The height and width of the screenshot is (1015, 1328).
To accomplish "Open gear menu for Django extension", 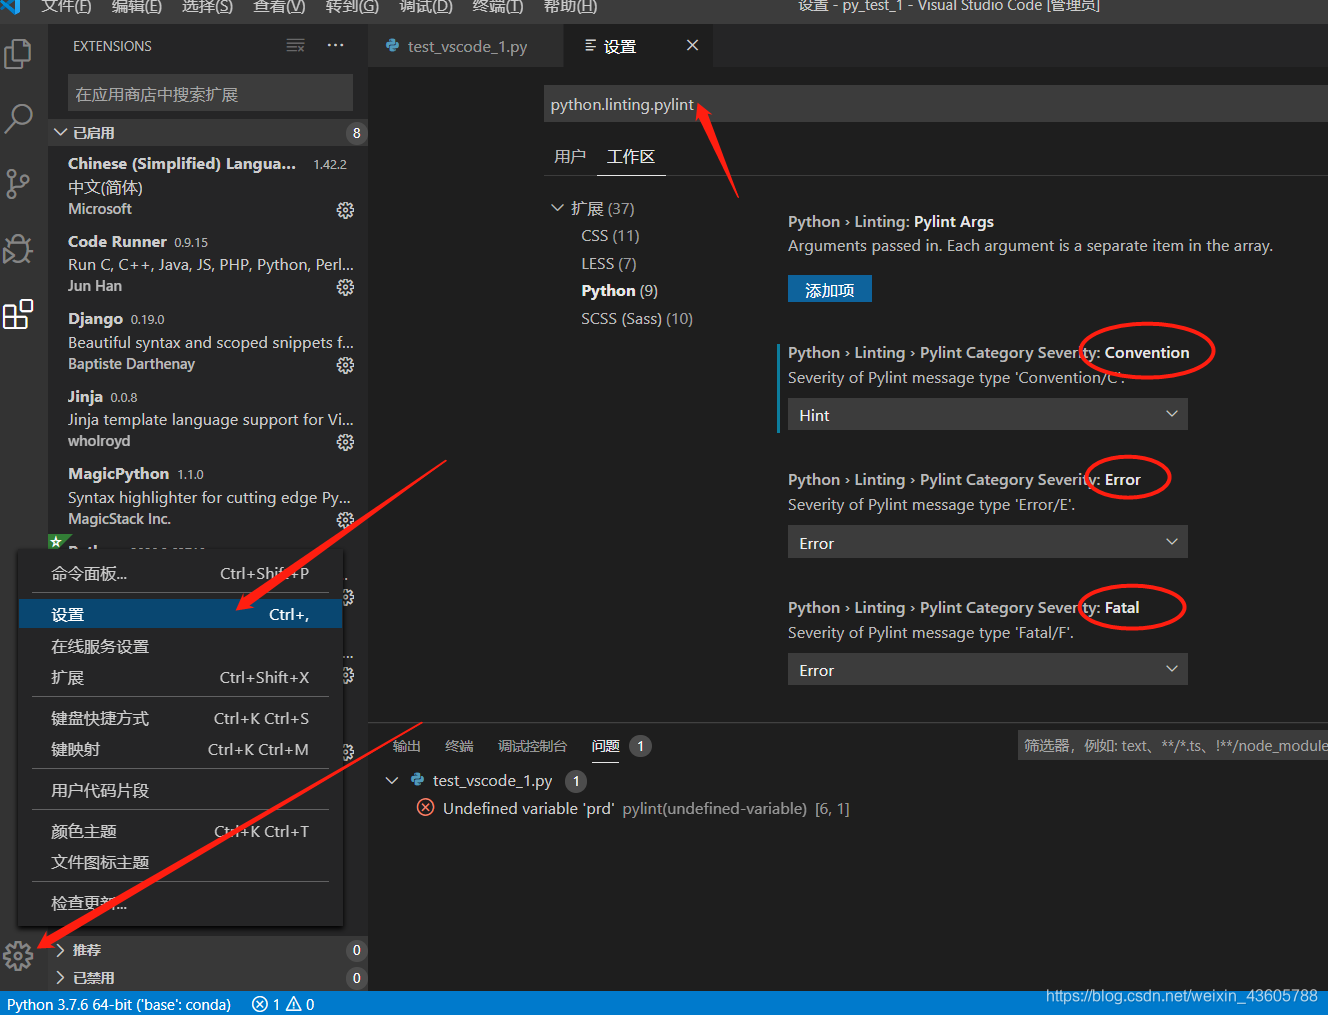I will (x=345, y=365).
